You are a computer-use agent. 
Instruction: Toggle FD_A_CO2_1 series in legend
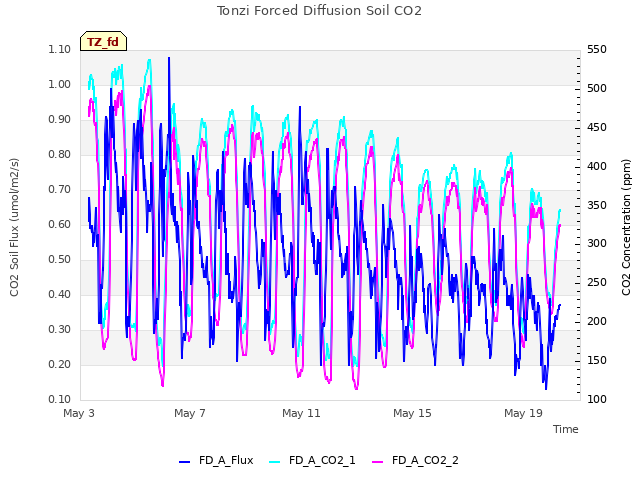coord(312,460)
